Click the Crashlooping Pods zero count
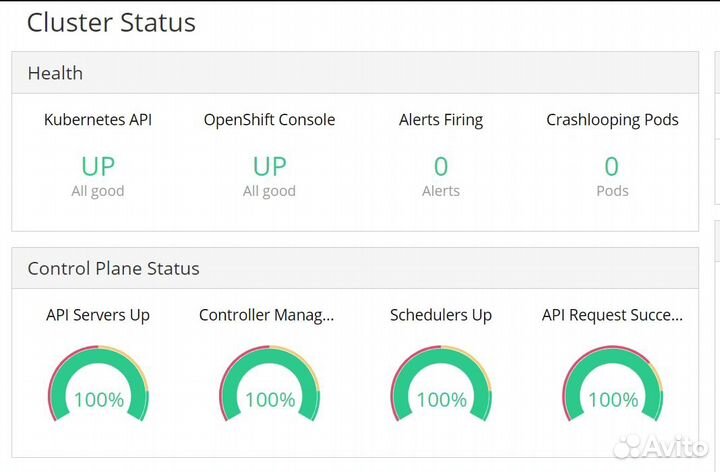Image resolution: width=720 pixels, height=472 pixels. 612,165
